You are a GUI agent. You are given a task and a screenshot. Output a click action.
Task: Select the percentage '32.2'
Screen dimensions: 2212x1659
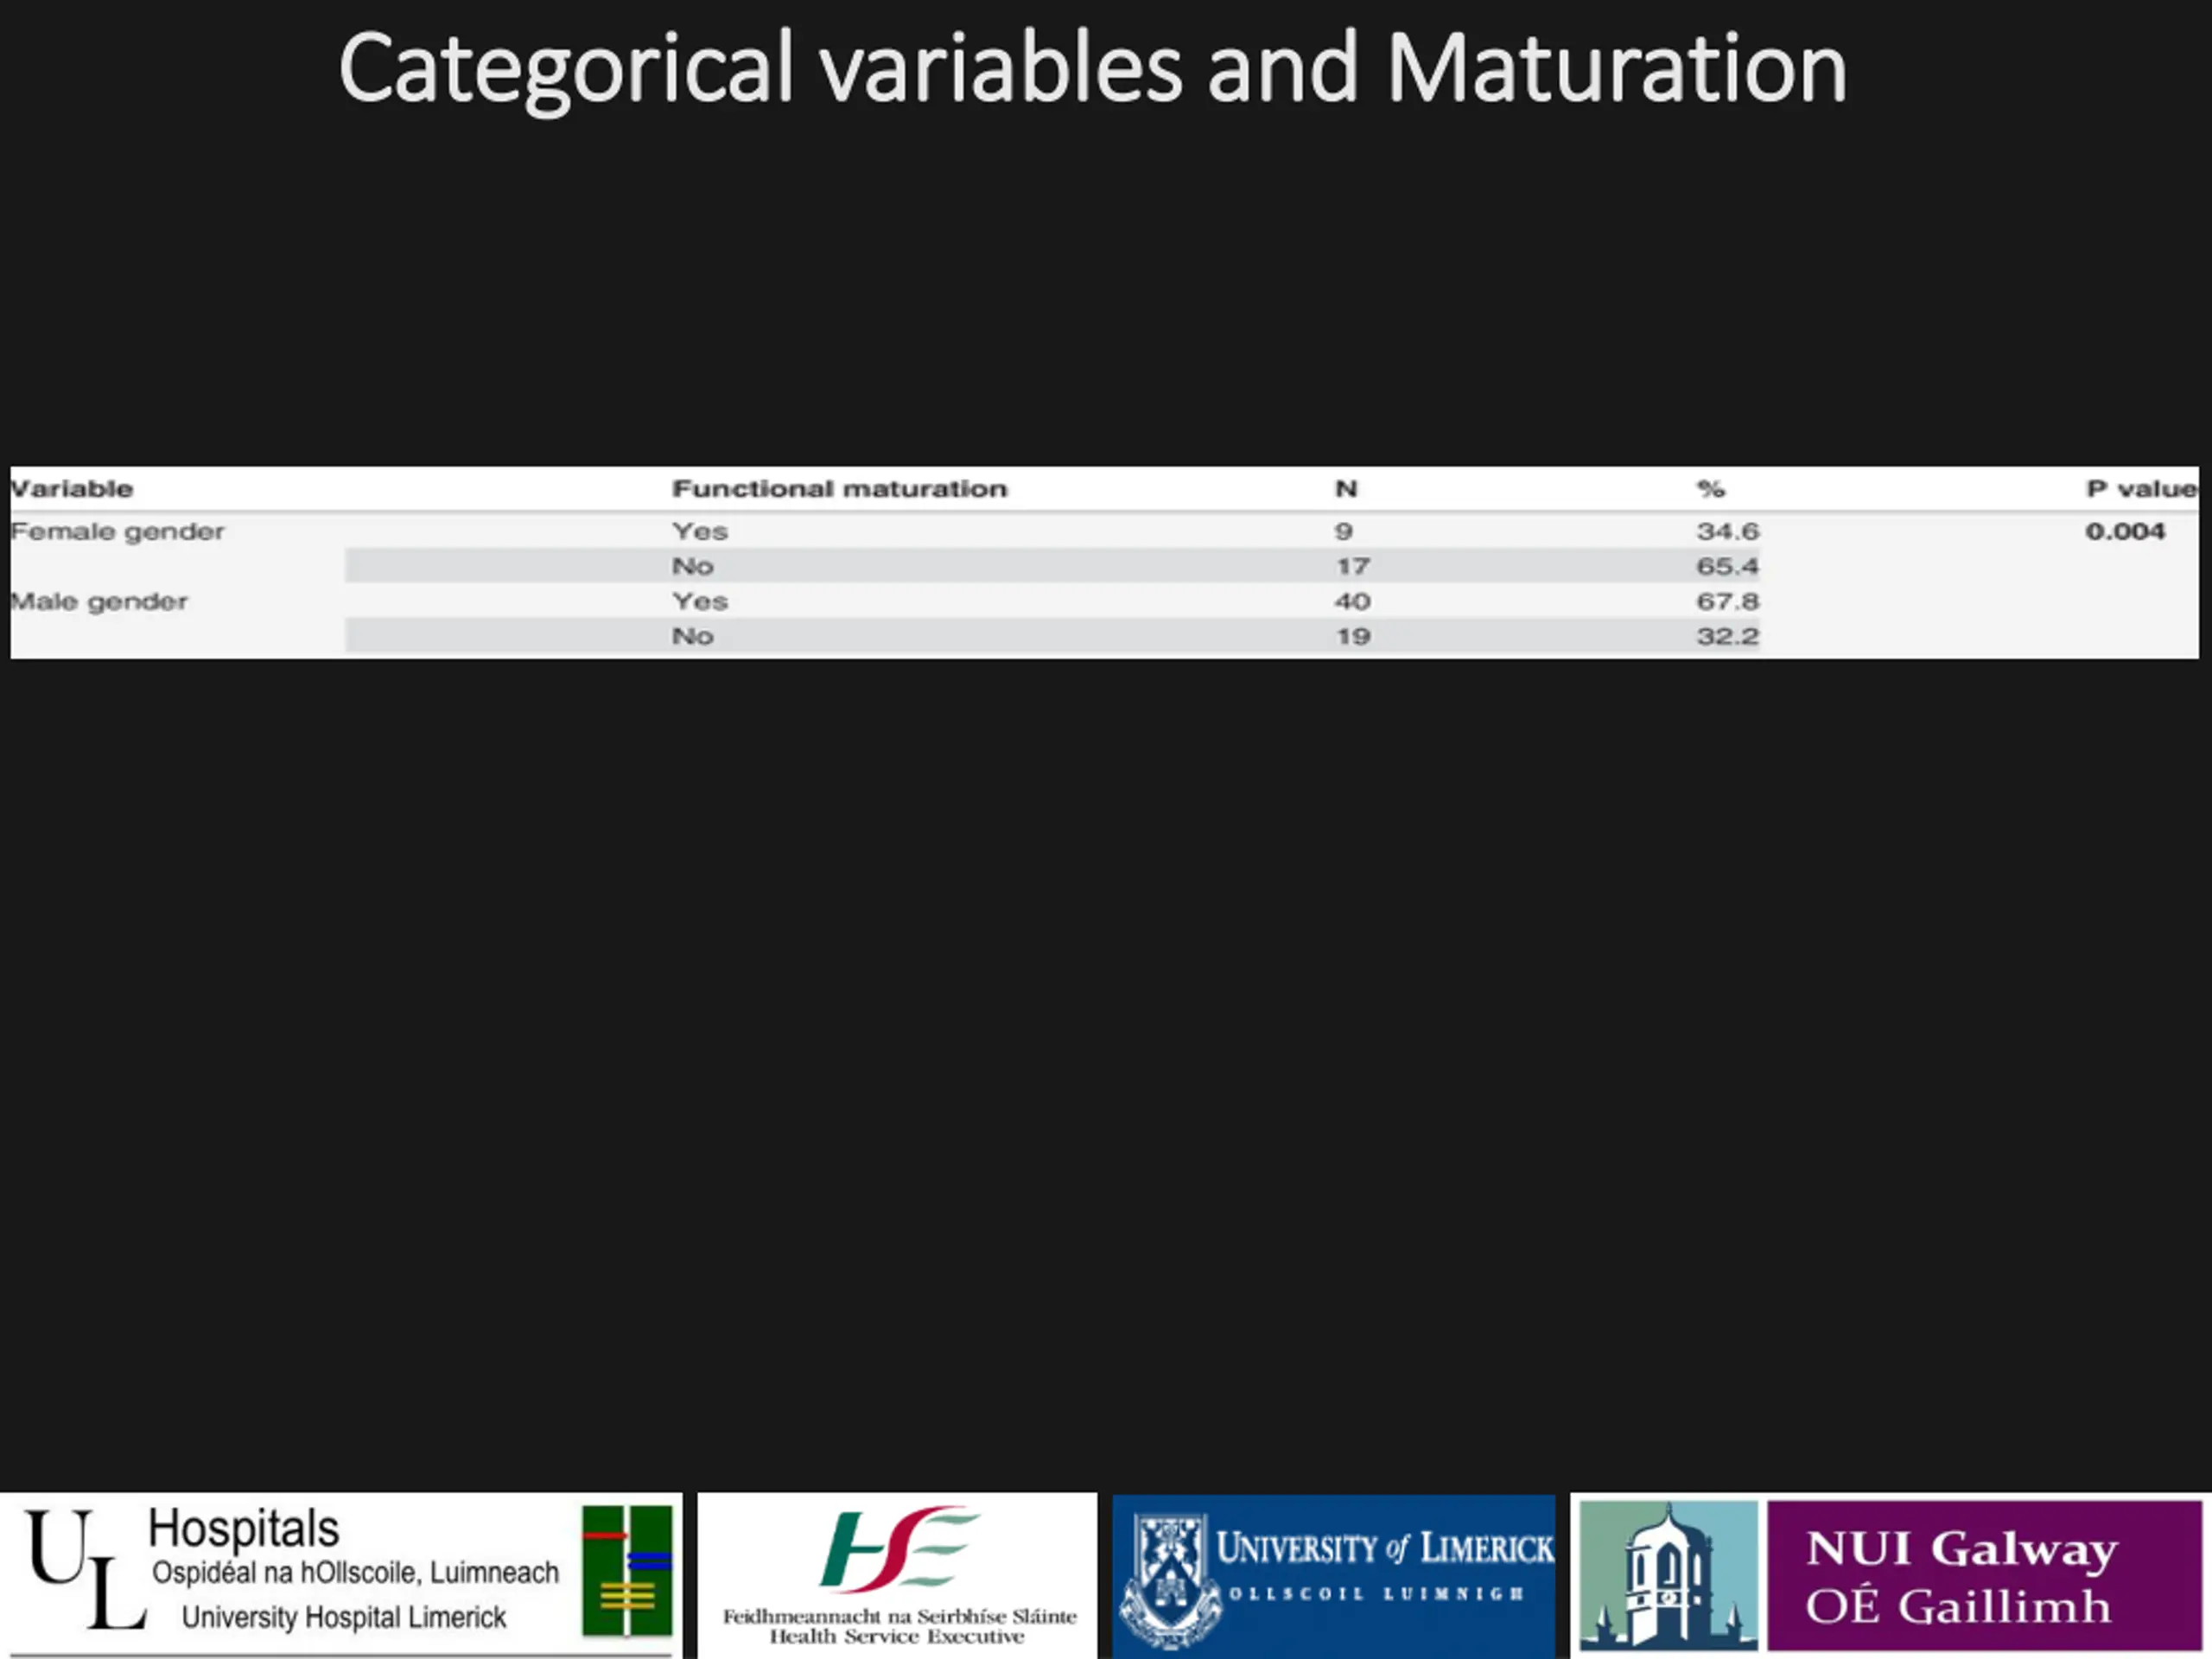tap(1727, 636)
